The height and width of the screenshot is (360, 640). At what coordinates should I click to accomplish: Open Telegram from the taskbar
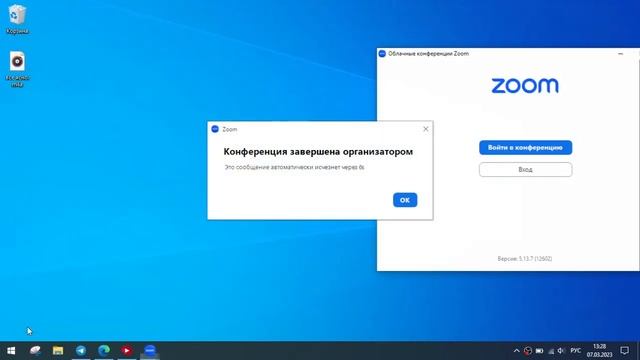click(x=81, y=351)
